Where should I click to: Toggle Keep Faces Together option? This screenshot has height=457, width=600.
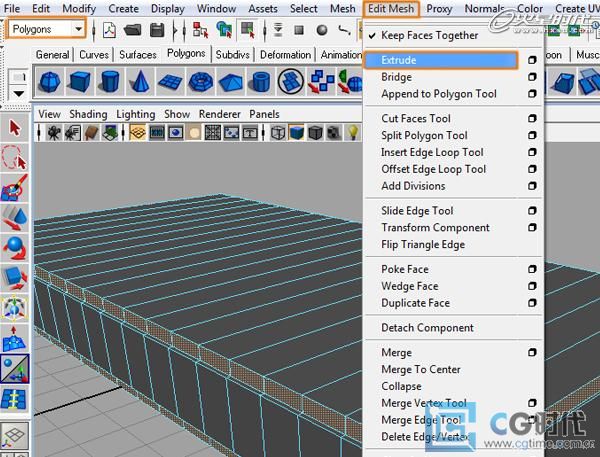click(x=429, y=36)
